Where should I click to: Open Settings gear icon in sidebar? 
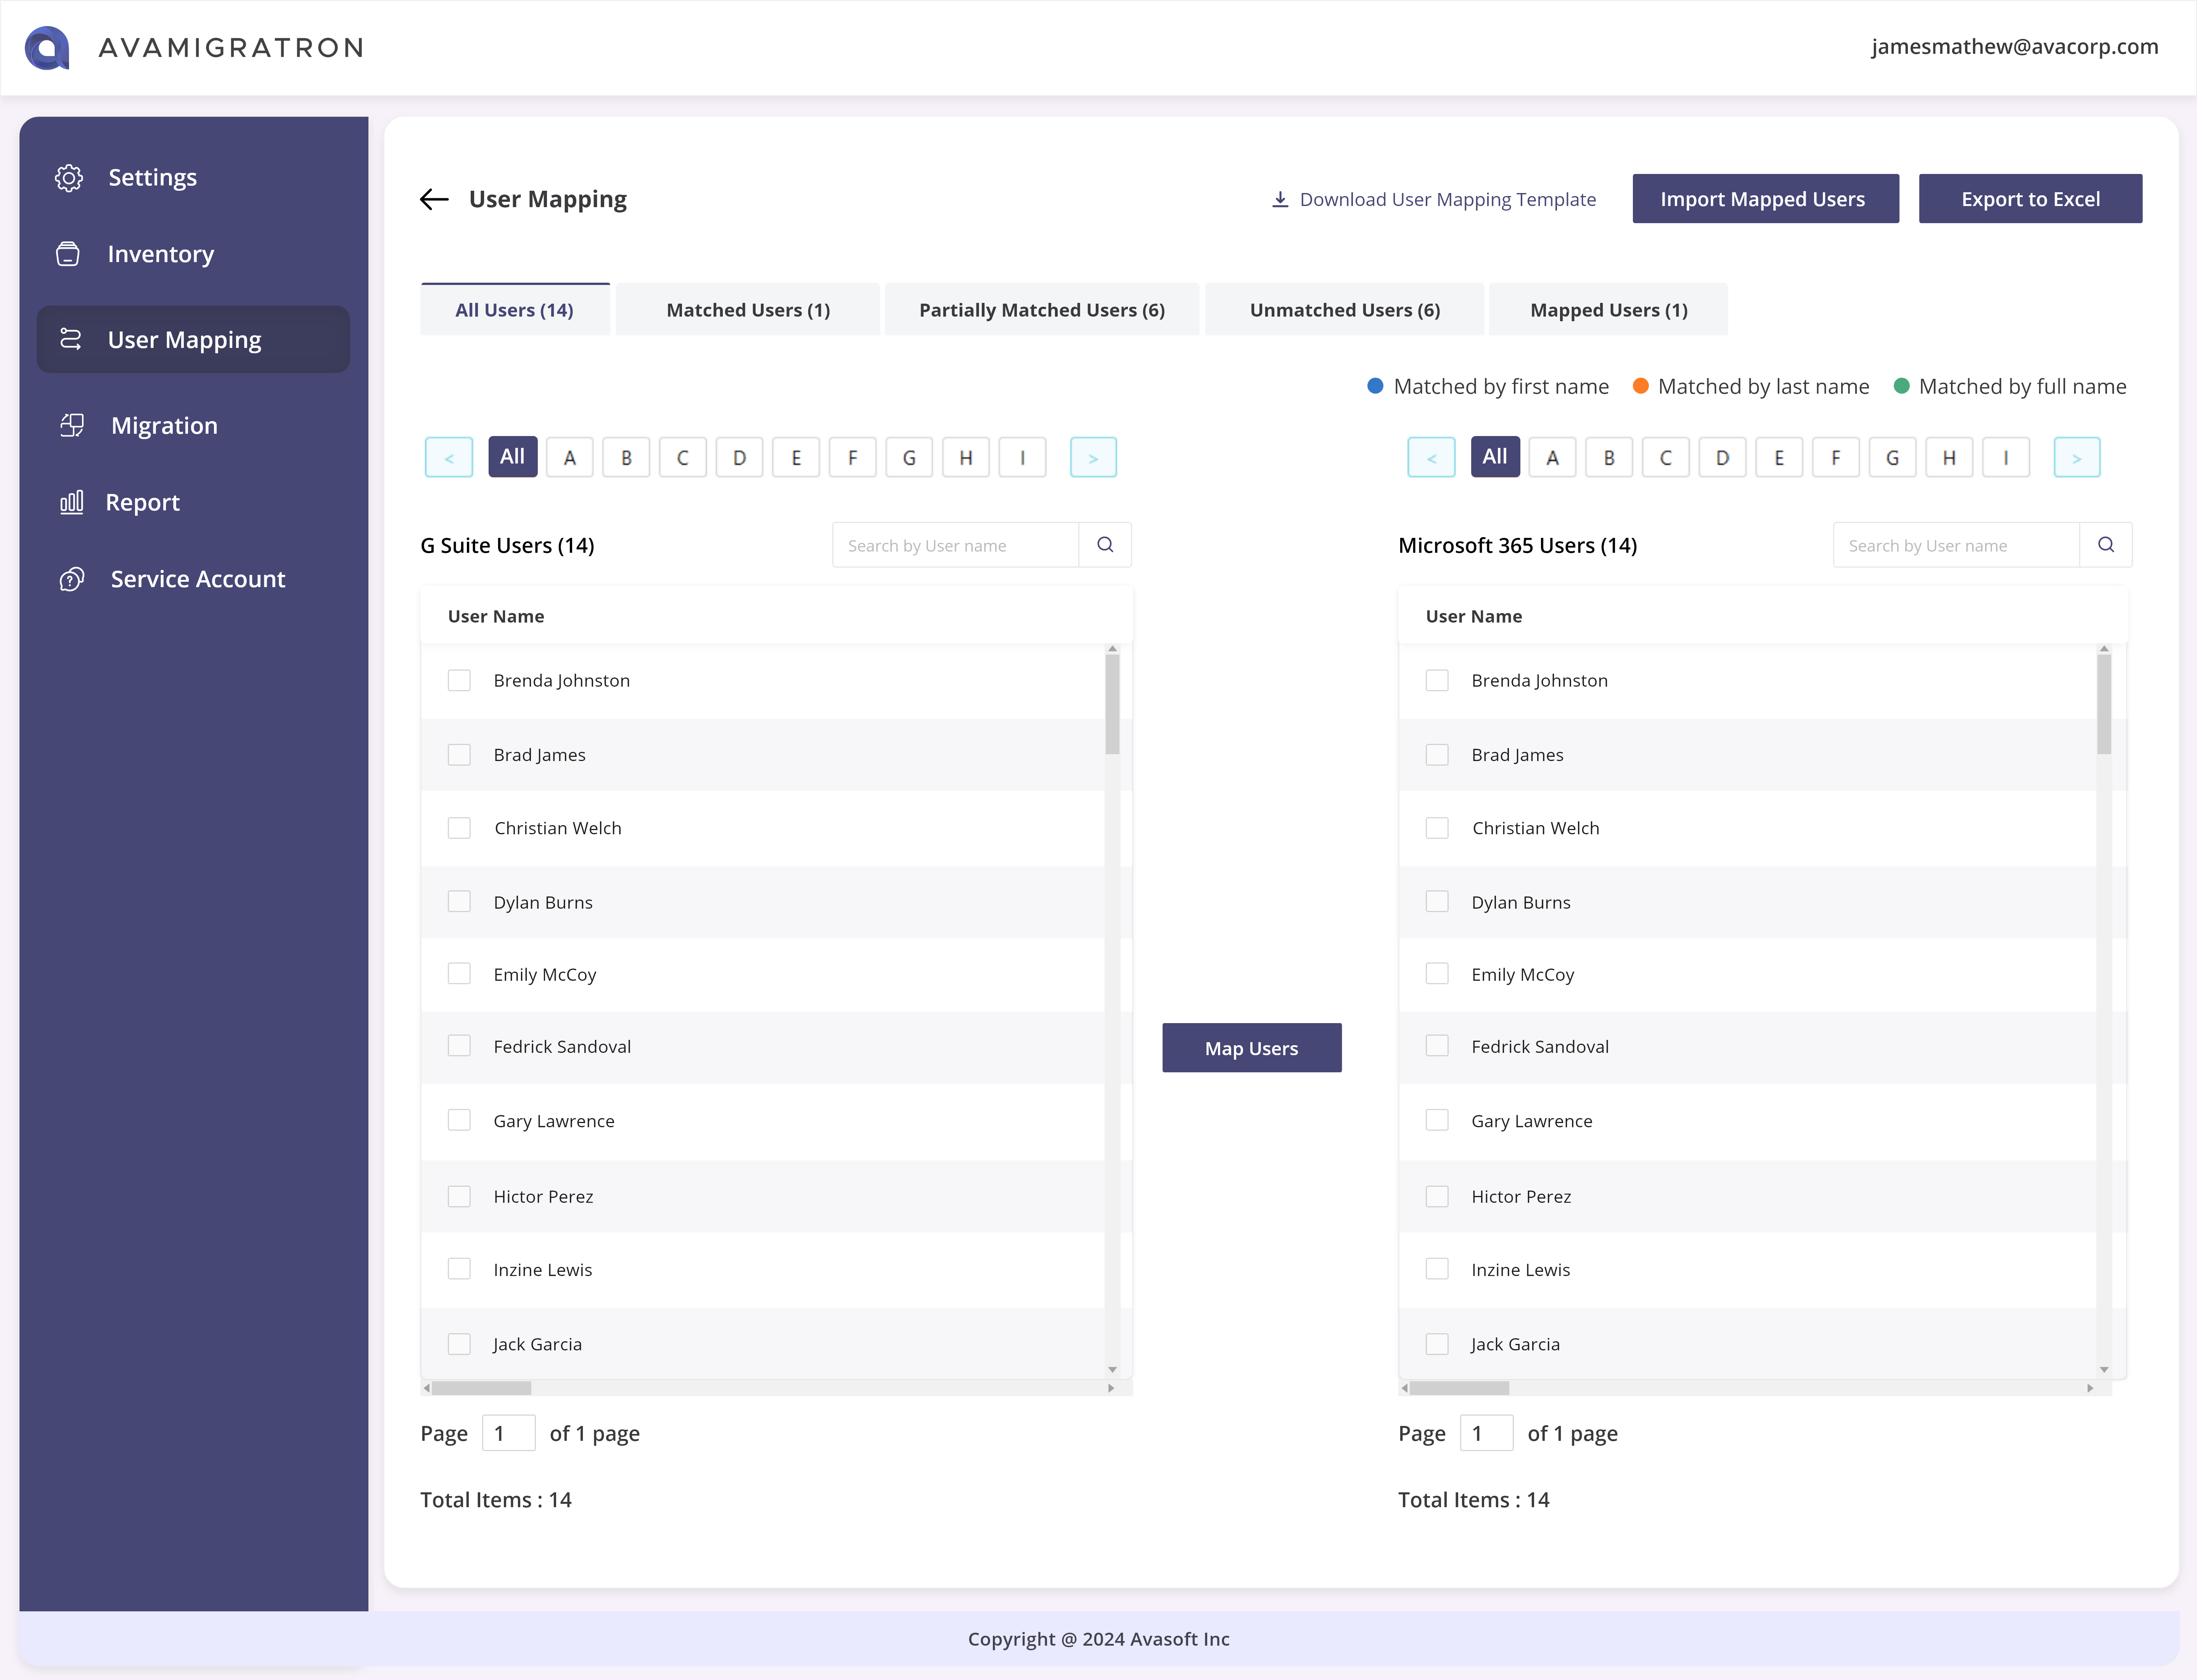[69, 178]
